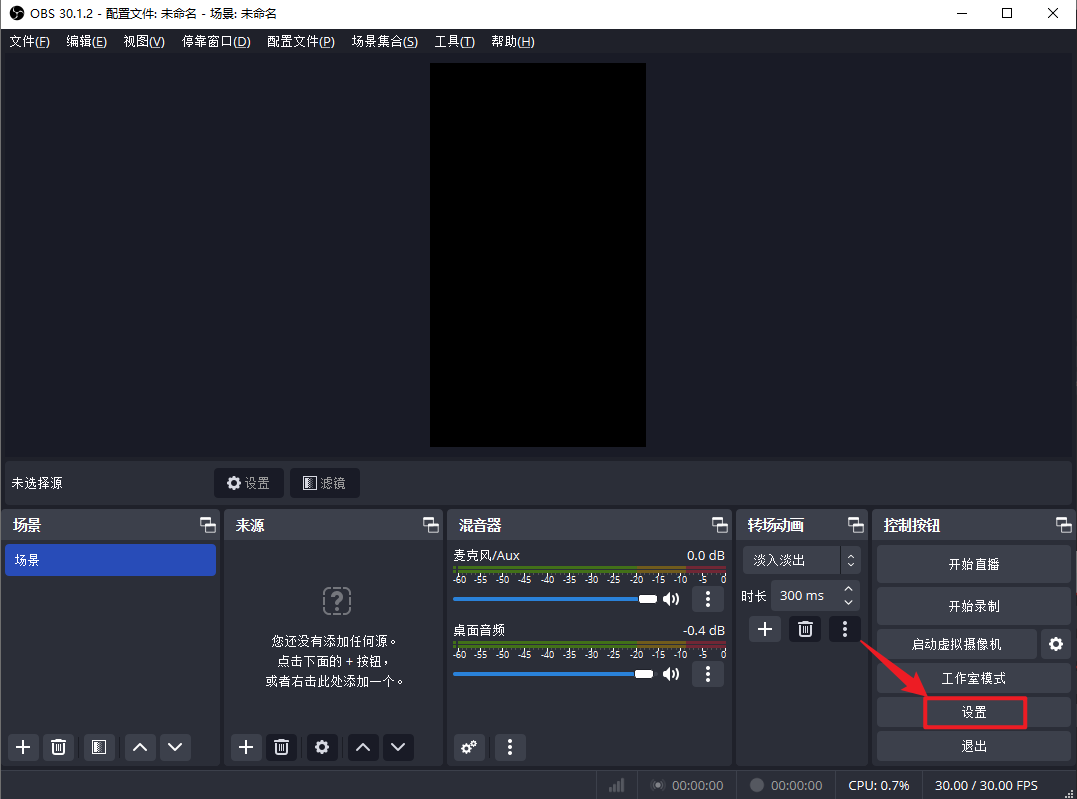Open the 淡入淡出 transition dropdown
1077x799 pixels.
coord(801,560)
